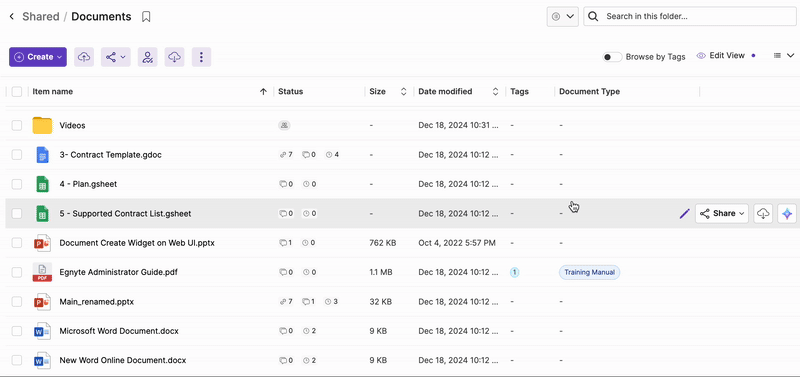Click the purple edit pencil icon
Screen dimensions: 800x377
pyautogui.click(x=684, y=214)
